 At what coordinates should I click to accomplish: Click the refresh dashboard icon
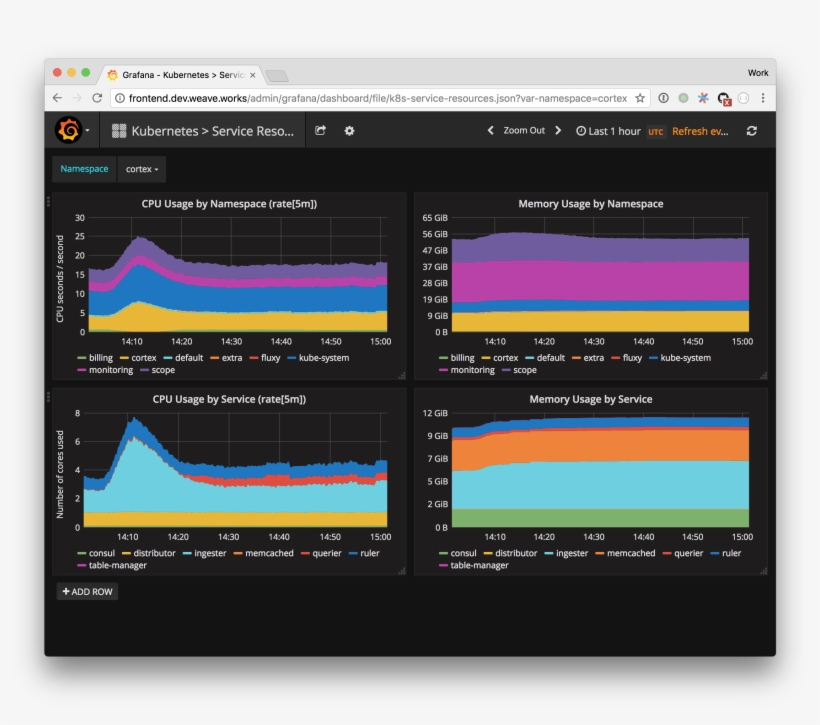point(752,131)
